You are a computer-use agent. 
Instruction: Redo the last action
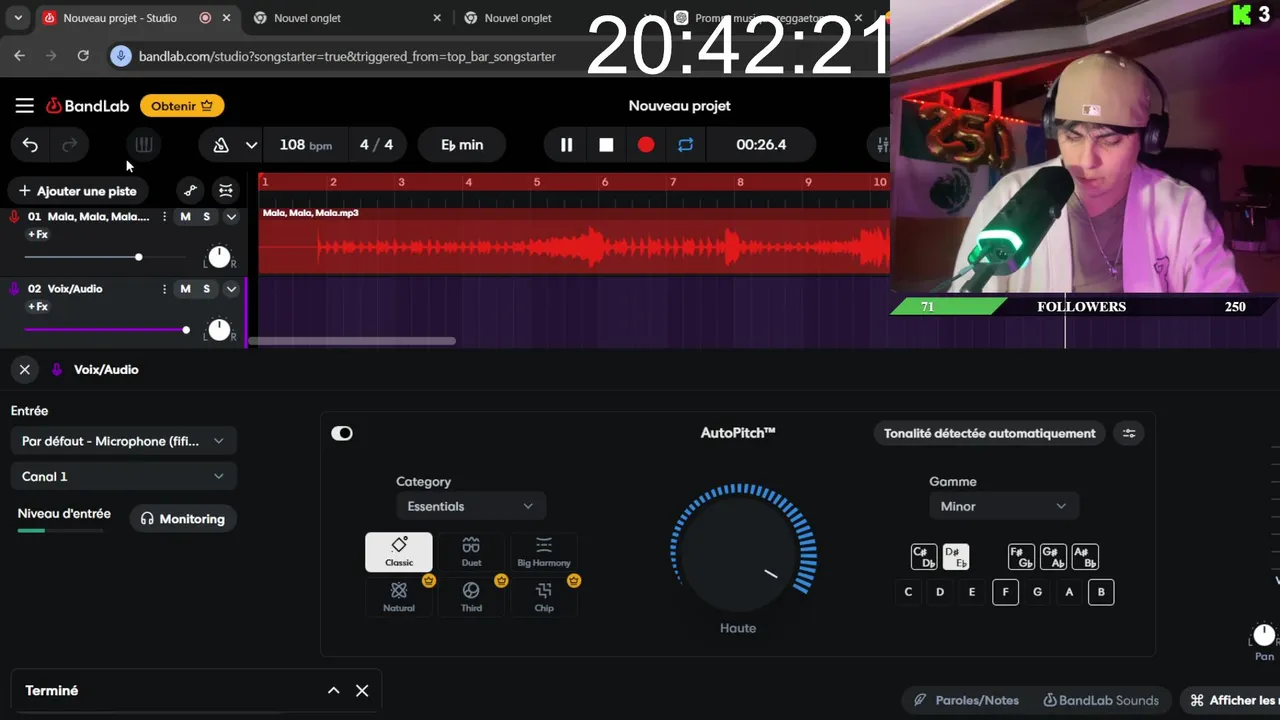[x=70, y=145]
